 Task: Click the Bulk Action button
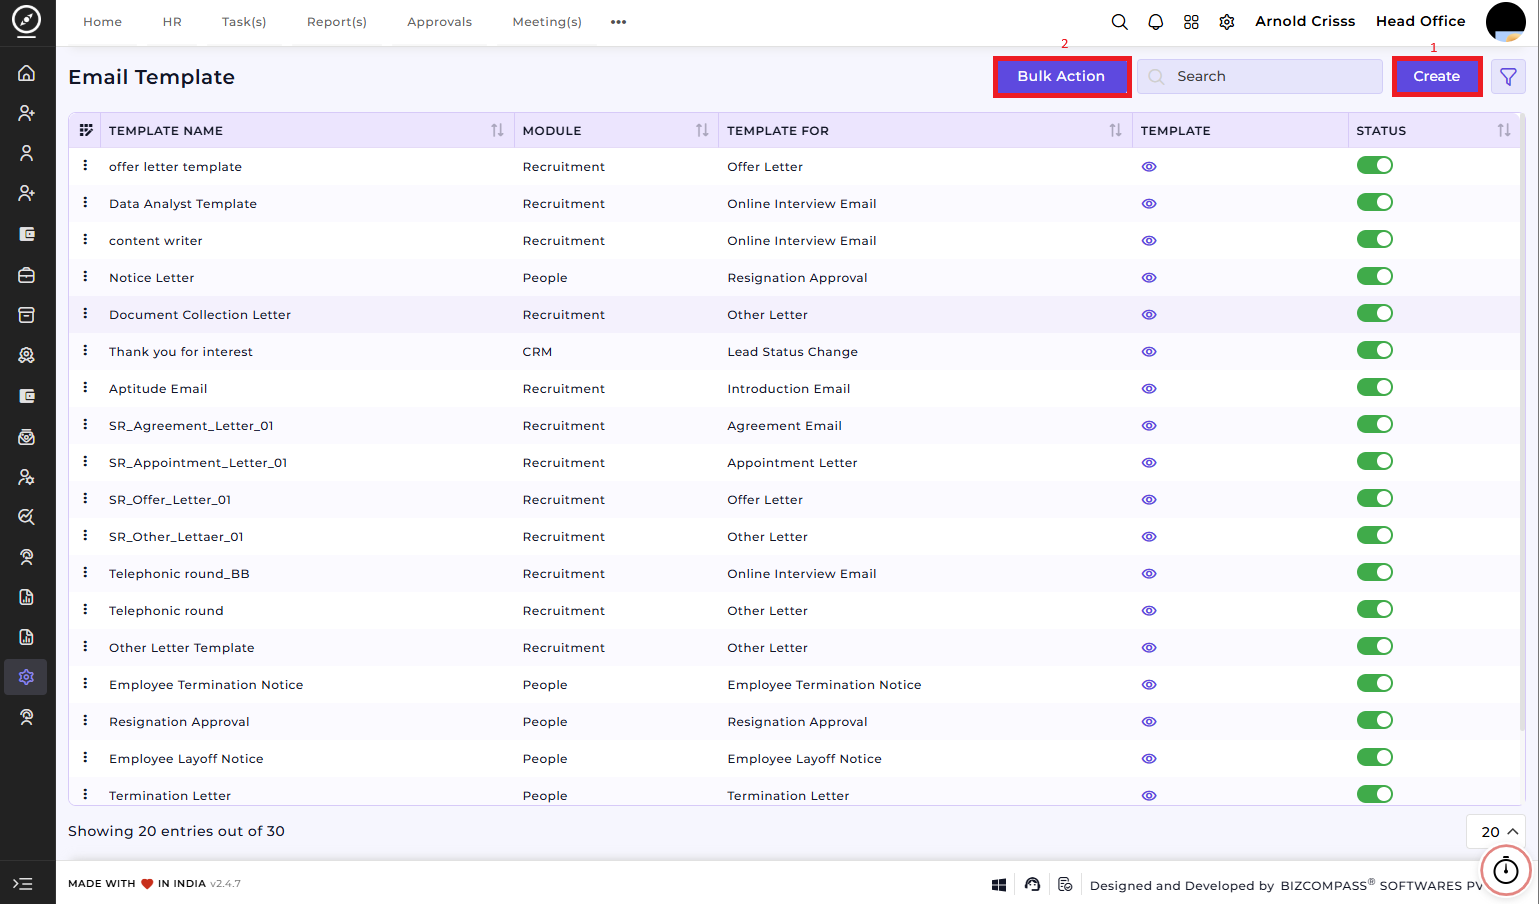pyautogui.click(x=1061, y=77)
